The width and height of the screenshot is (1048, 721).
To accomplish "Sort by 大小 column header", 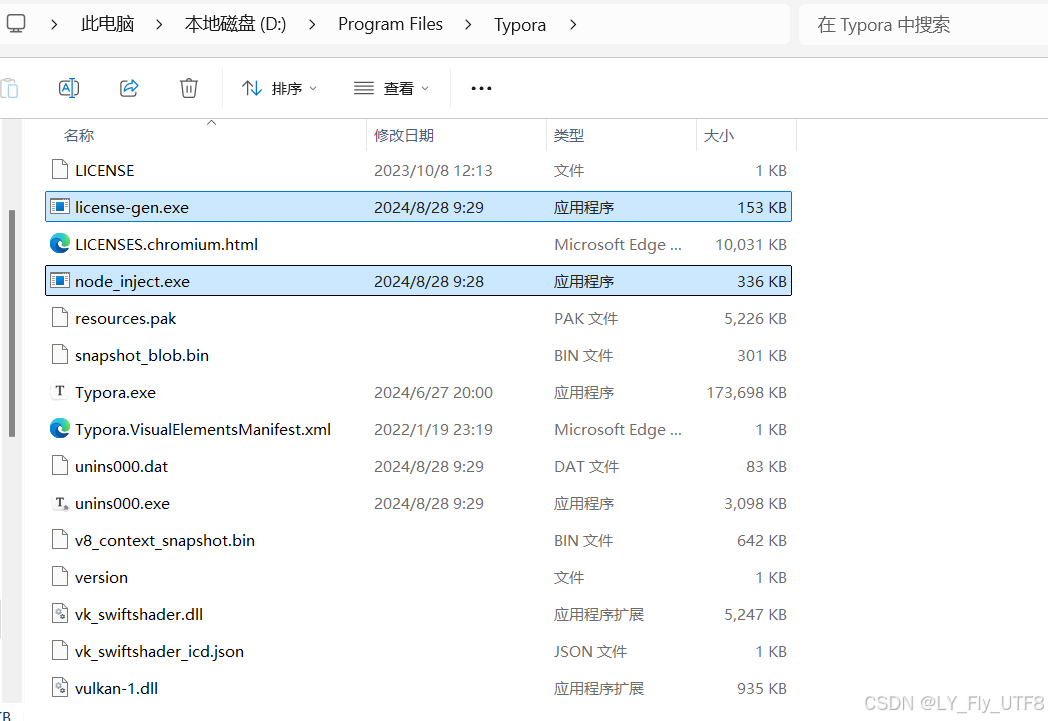I will pos(718,136).
